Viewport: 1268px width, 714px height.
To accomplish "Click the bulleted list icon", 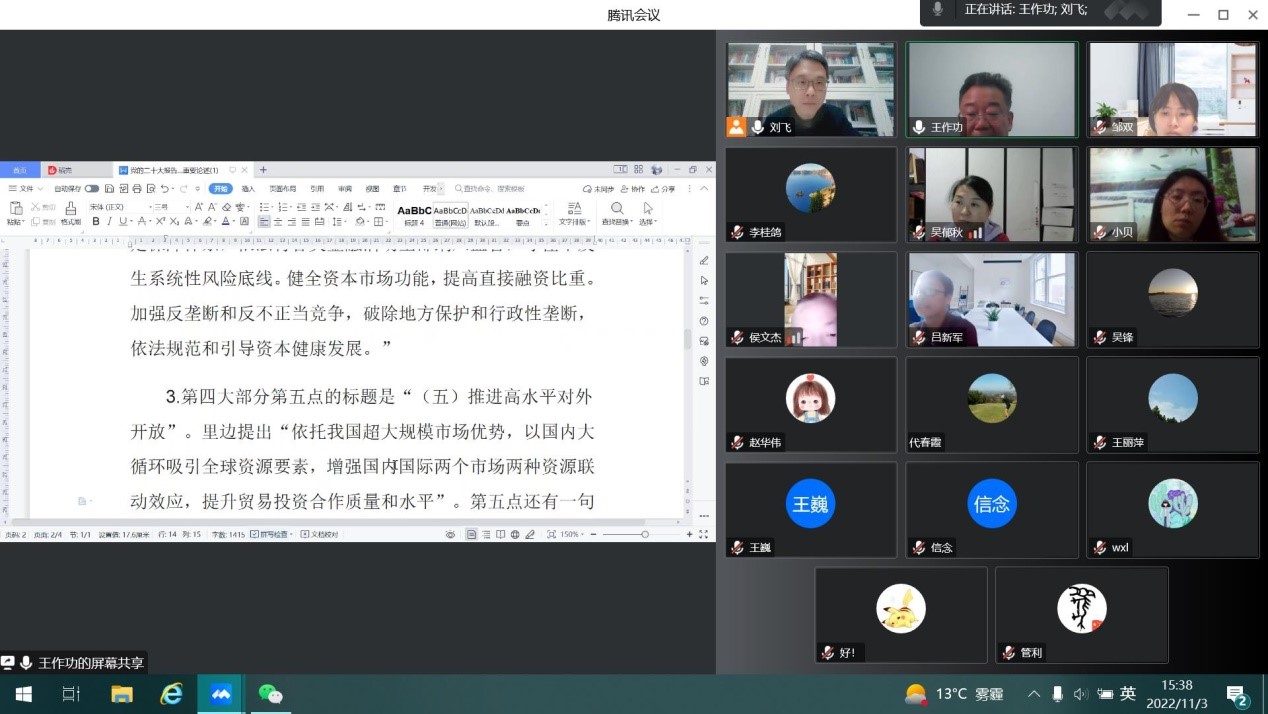I will [264, 207].
